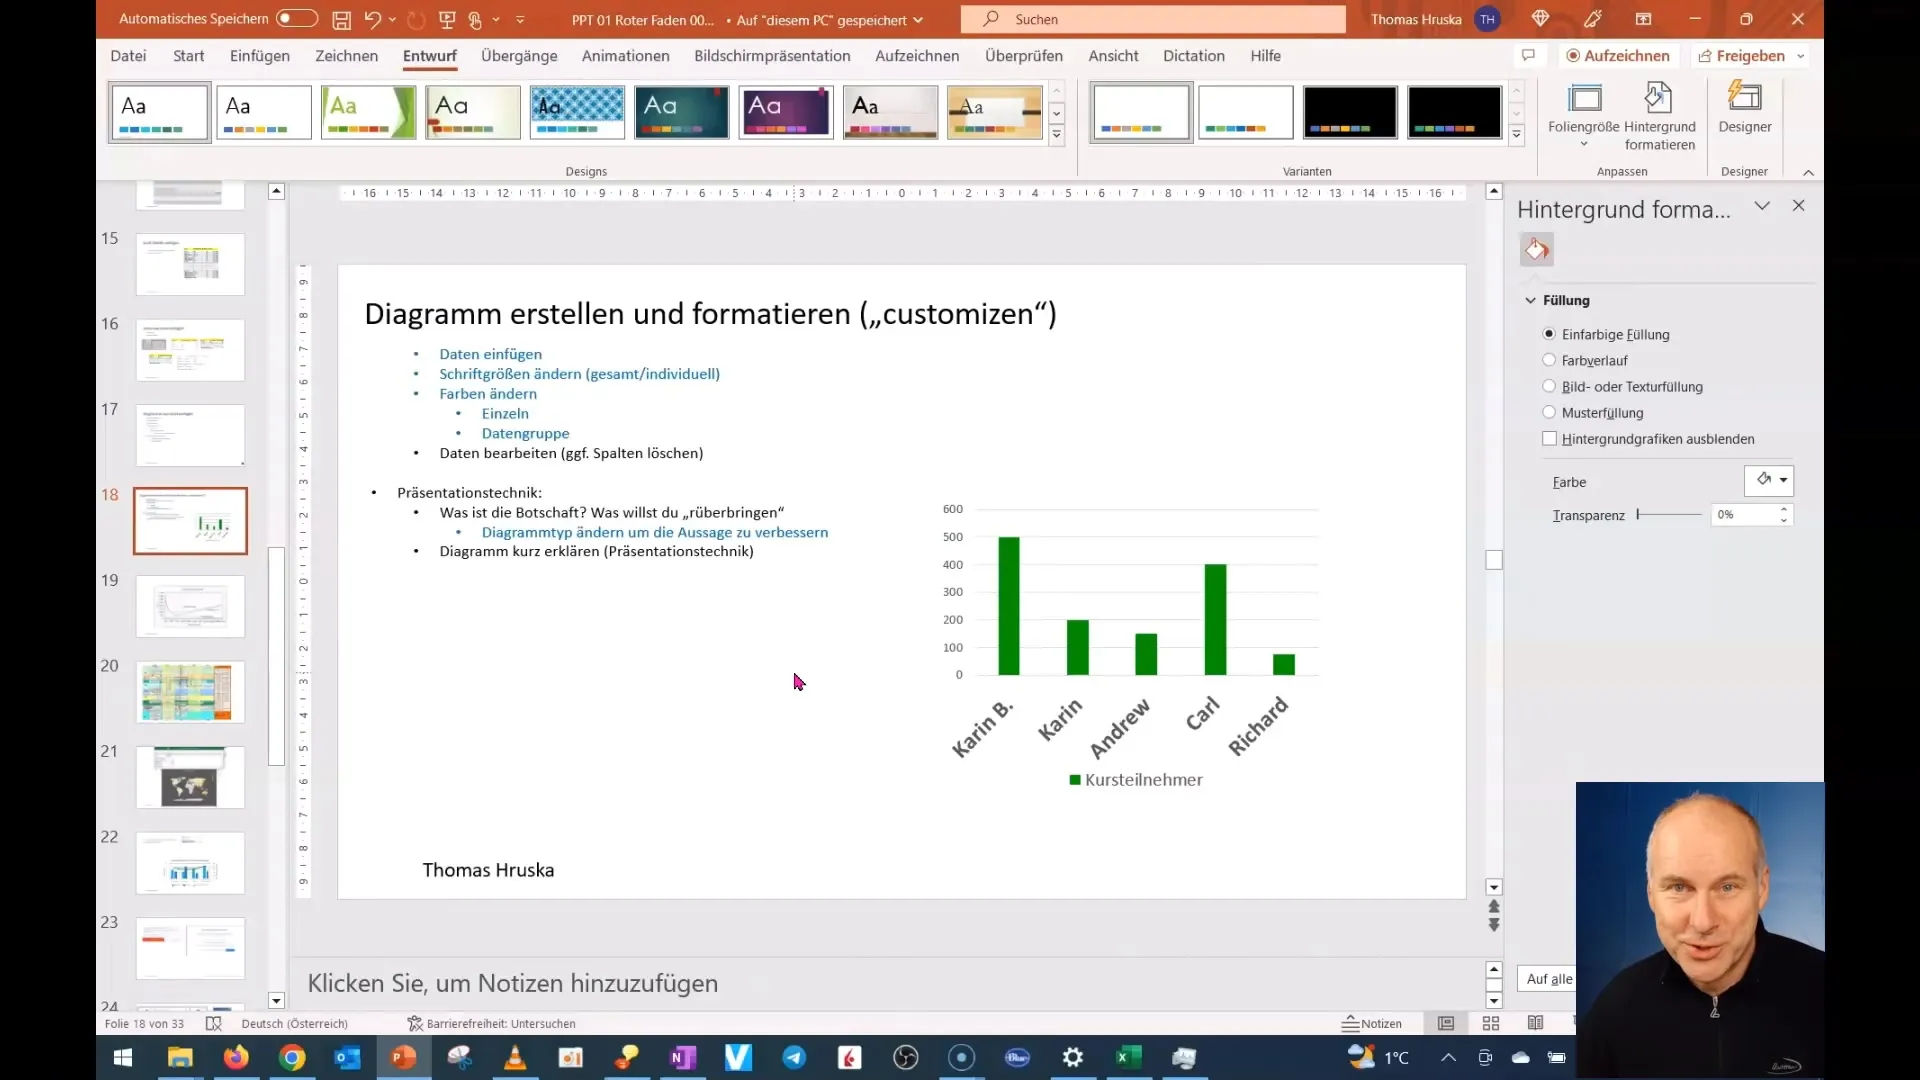Click the Entwurf ribbon tab
This screenshot has height=1080, width=1920.
(x=430, y=55)
